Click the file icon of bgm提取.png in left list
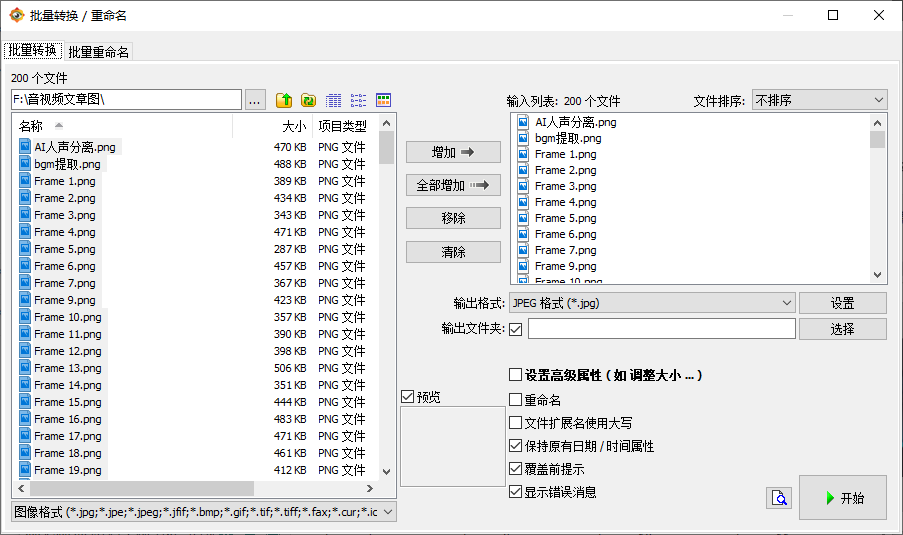903x535 pixels. coord(25,164)
